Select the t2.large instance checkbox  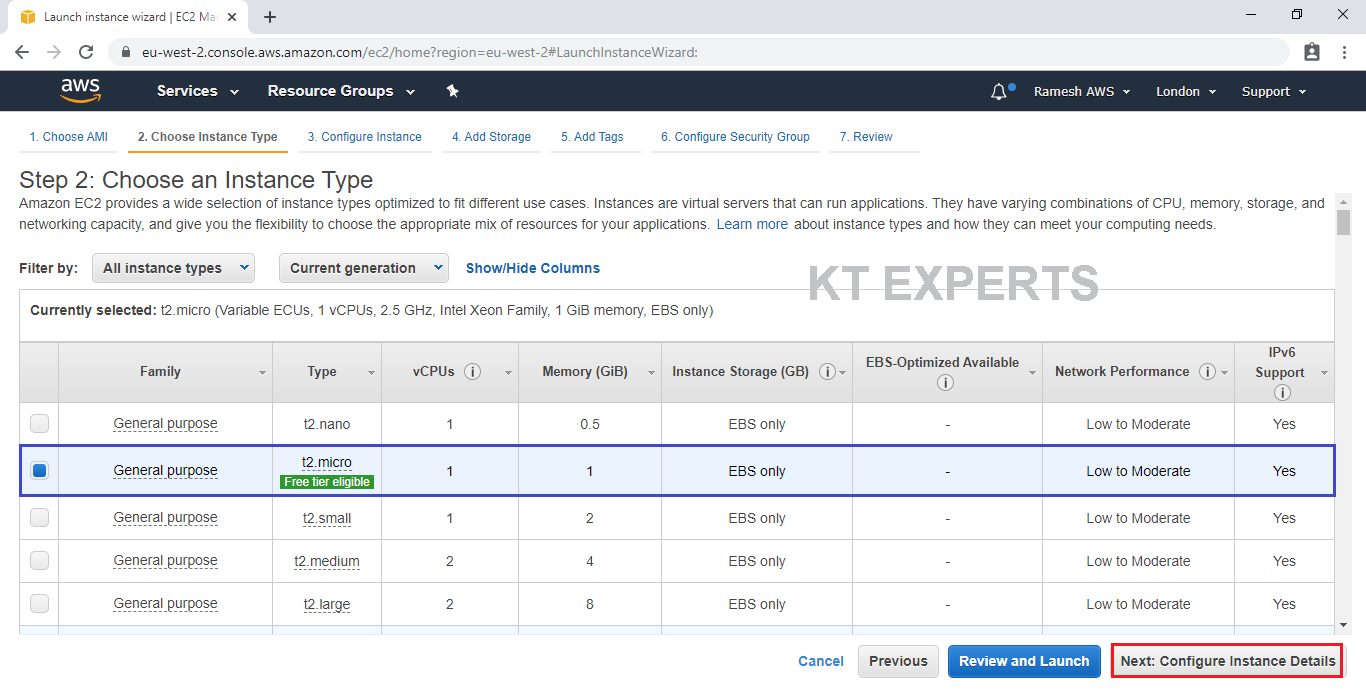[x=39, y=604]
